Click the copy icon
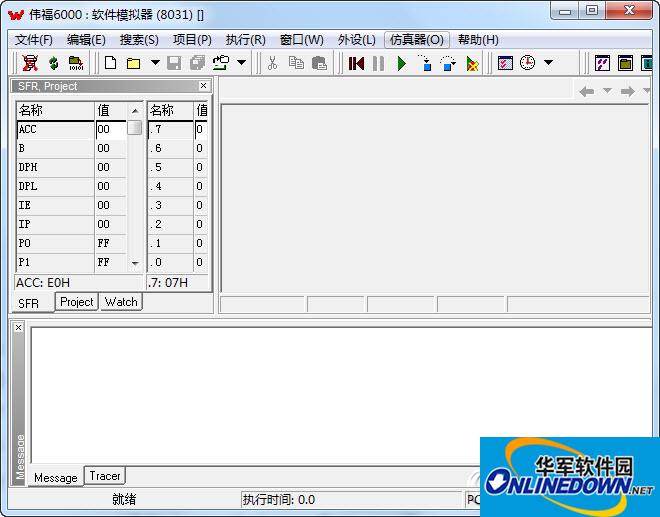The width and height of the screenshot is (660, 517). point(296,63)
